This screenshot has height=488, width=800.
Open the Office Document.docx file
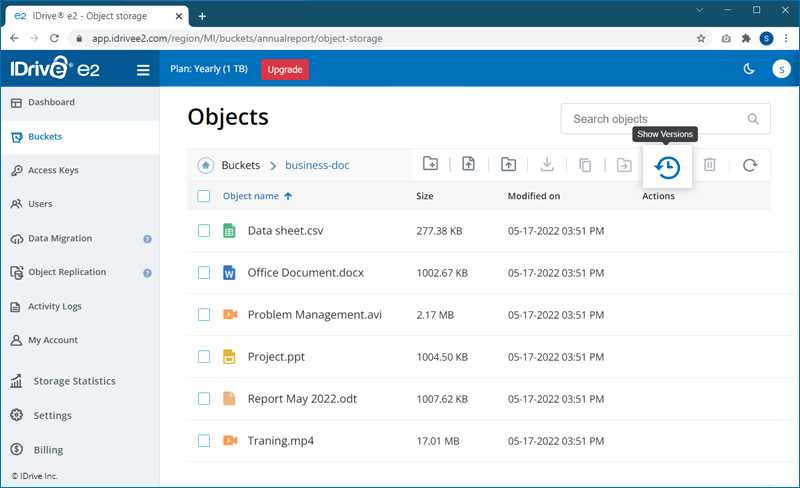[305, 273]
